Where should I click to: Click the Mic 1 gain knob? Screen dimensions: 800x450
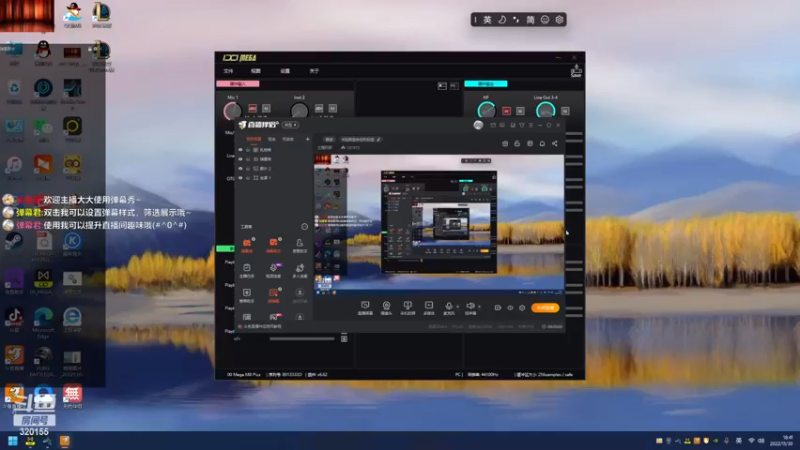pos(233,111)
